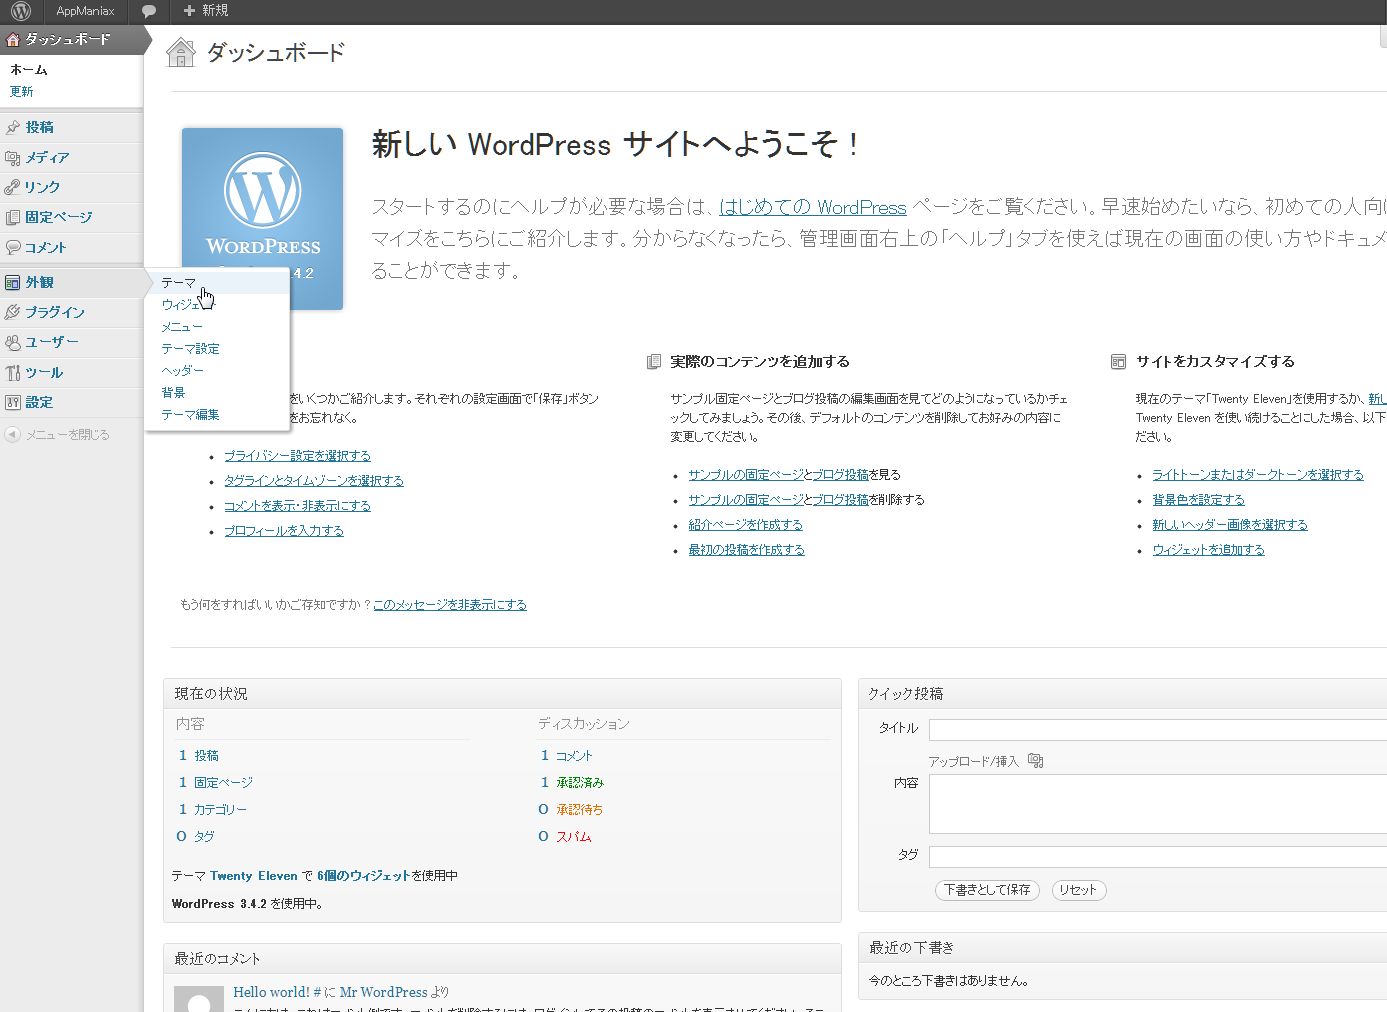
Task: Click the メディア icon in sidebar
Action: [13, 157]
